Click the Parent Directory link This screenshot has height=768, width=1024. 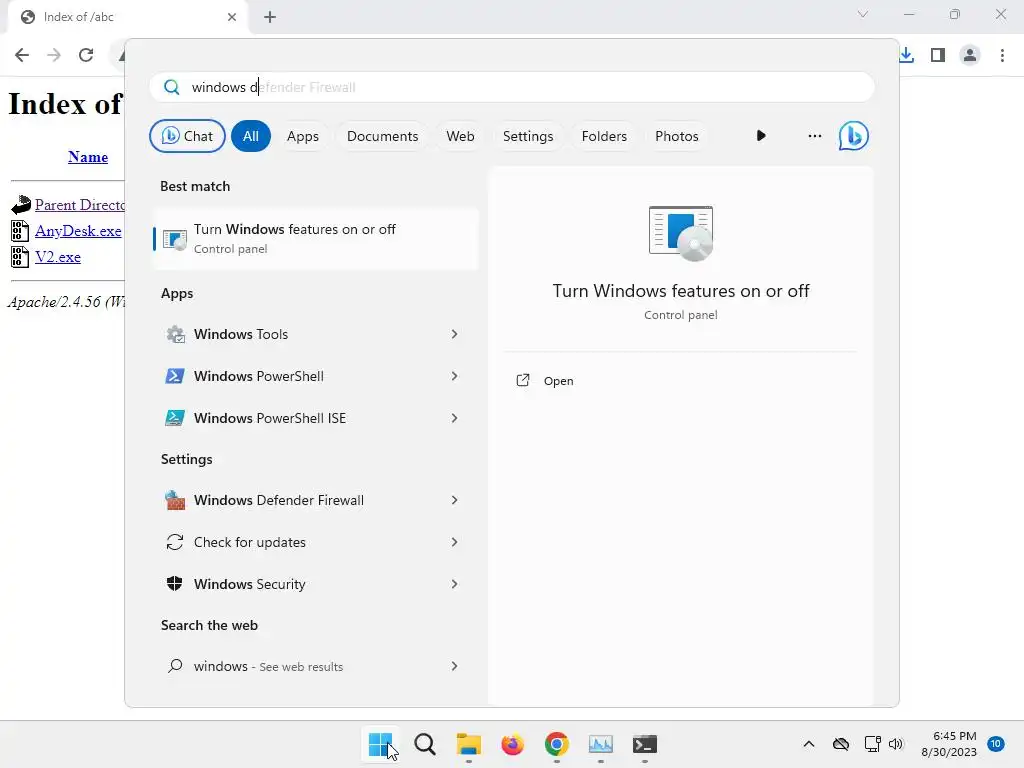pyautogui.click(x=80, y=204)
